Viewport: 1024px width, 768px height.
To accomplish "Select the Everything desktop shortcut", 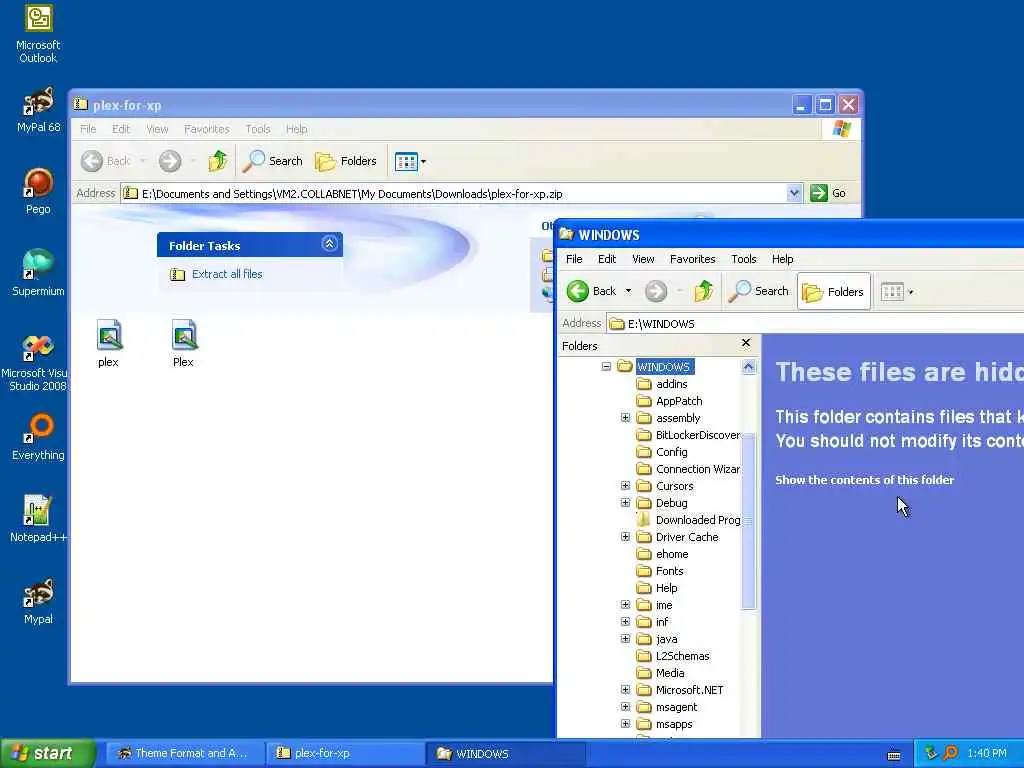I will point(38,437).
